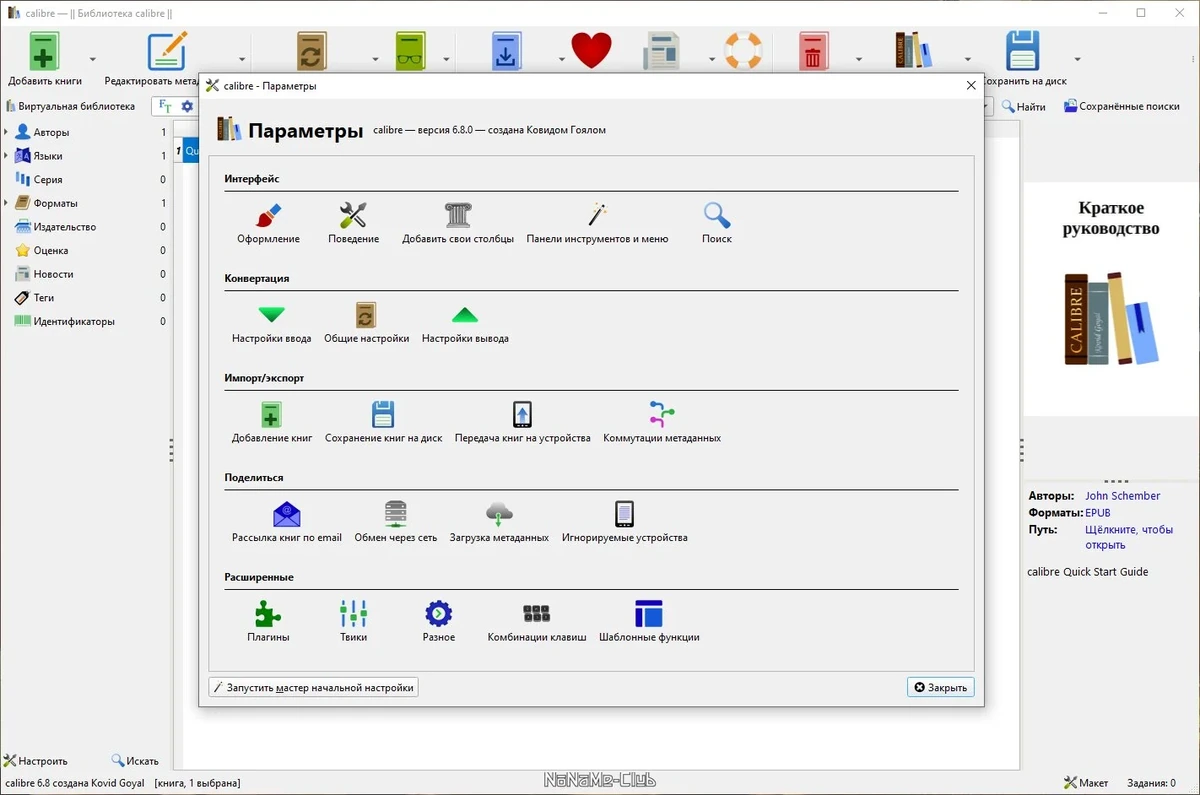Open dropdown arrow next to library icon
The width and height of the screenshot is (1200, 795).
coord(968,59)
